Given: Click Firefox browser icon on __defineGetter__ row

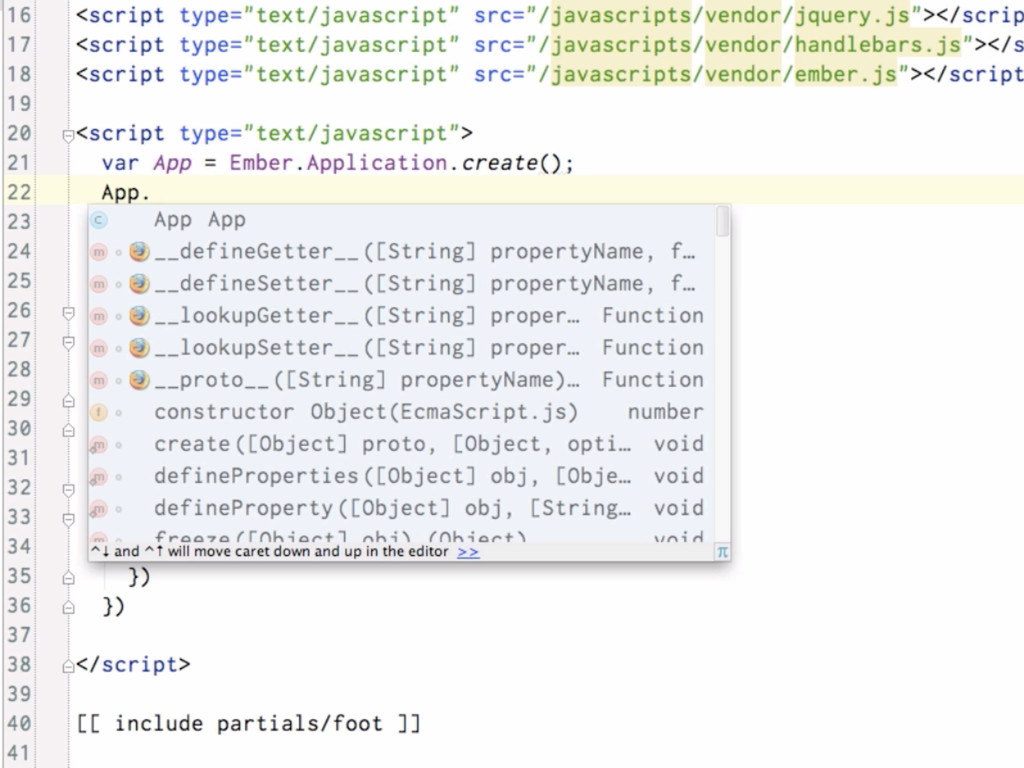Looking at the screenshot, I should point(139,251).
